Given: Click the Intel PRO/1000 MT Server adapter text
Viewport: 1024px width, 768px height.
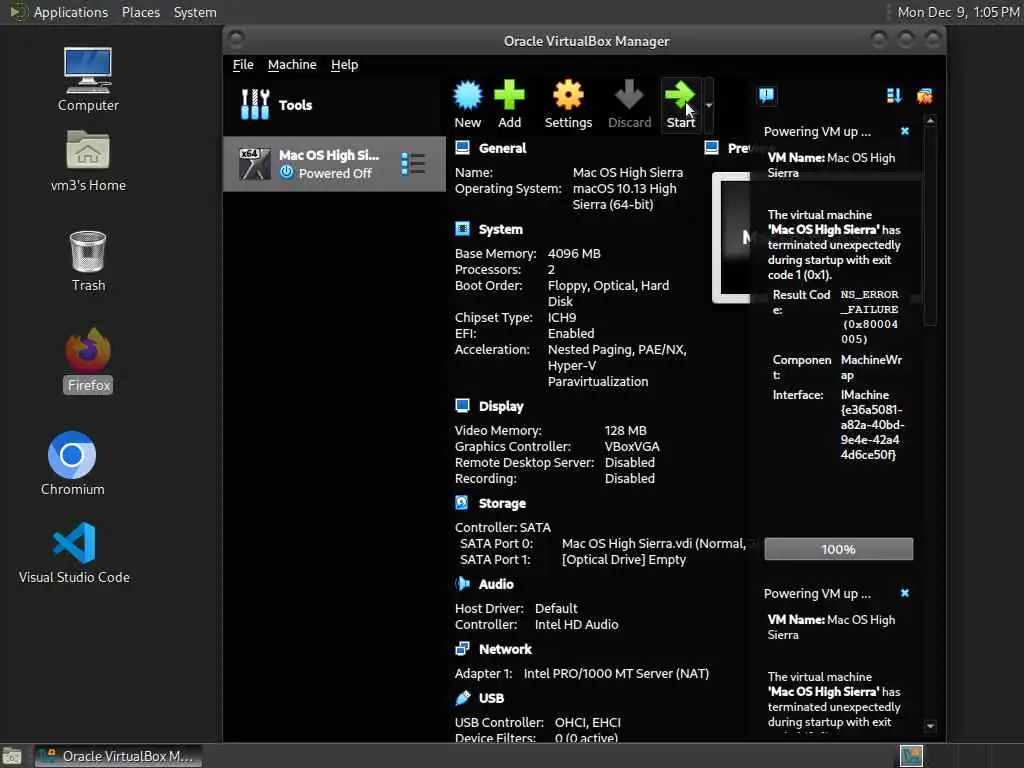Looking at the screenshot, I should click(x=616, y=673).
